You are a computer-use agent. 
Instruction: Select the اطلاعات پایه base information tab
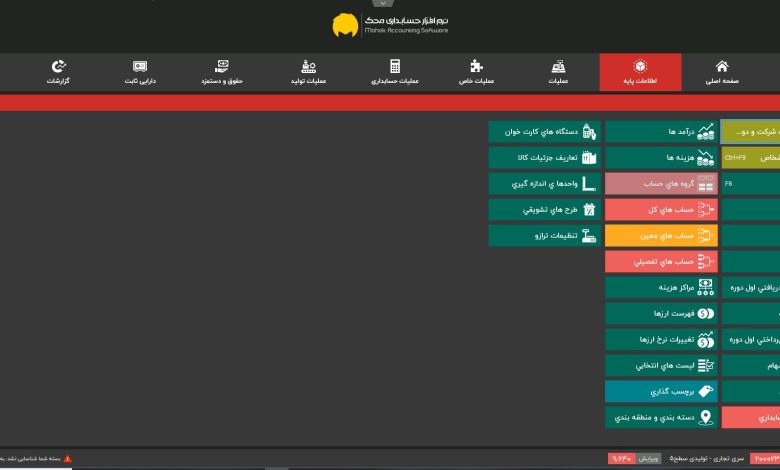coord(640,72)
